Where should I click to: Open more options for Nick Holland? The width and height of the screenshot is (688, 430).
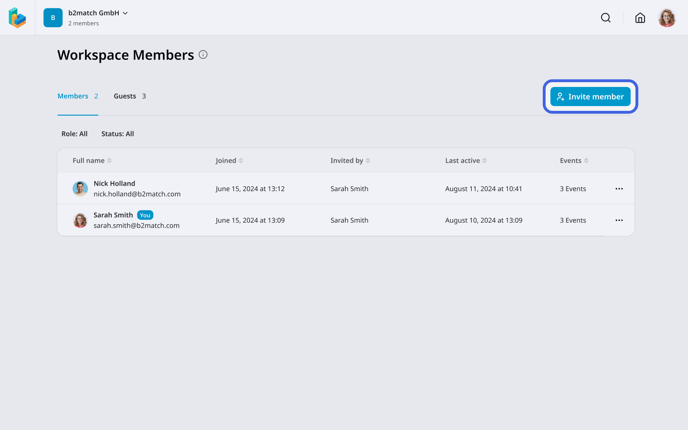click(x=619, y=189)
